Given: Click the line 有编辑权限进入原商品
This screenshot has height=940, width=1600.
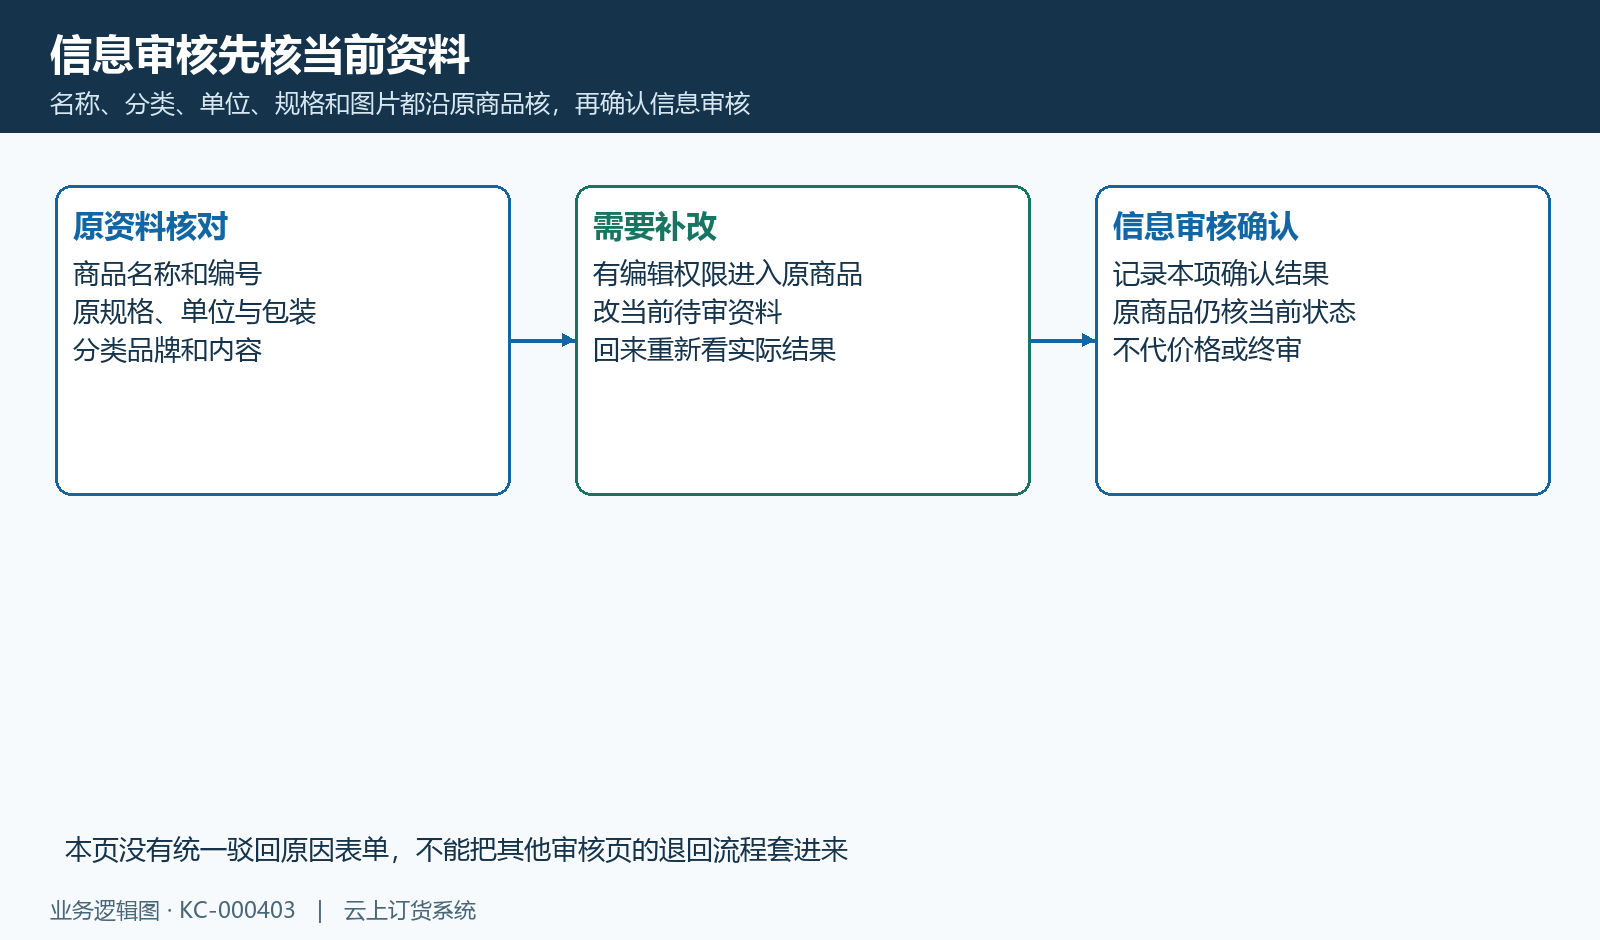Looking at the screenshot, I should pos(728,274).
